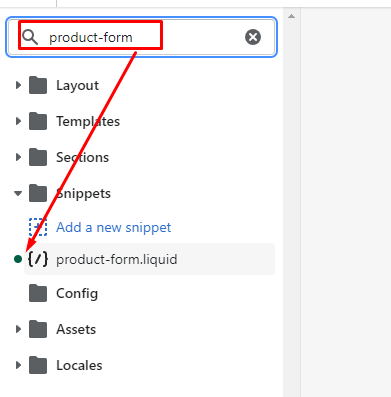This screenshot has width=391, height=397.
Task: Clear the product-form search text
Action: [x=253, y=37]
